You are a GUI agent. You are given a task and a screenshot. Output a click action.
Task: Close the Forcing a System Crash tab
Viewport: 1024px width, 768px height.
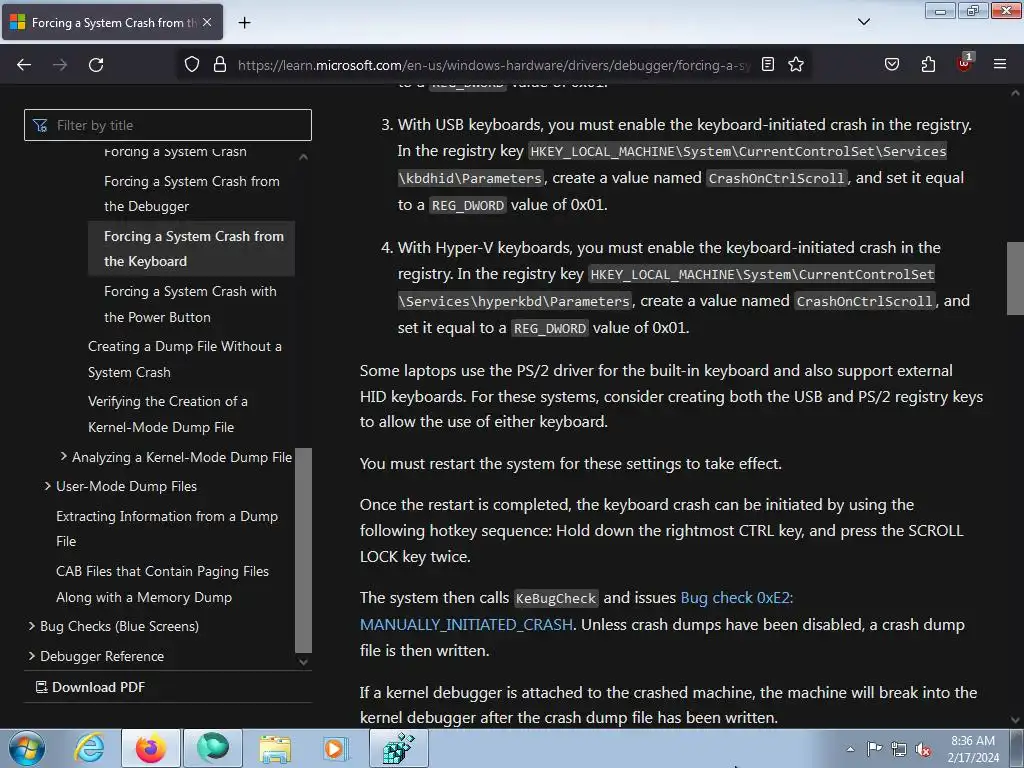207,22
